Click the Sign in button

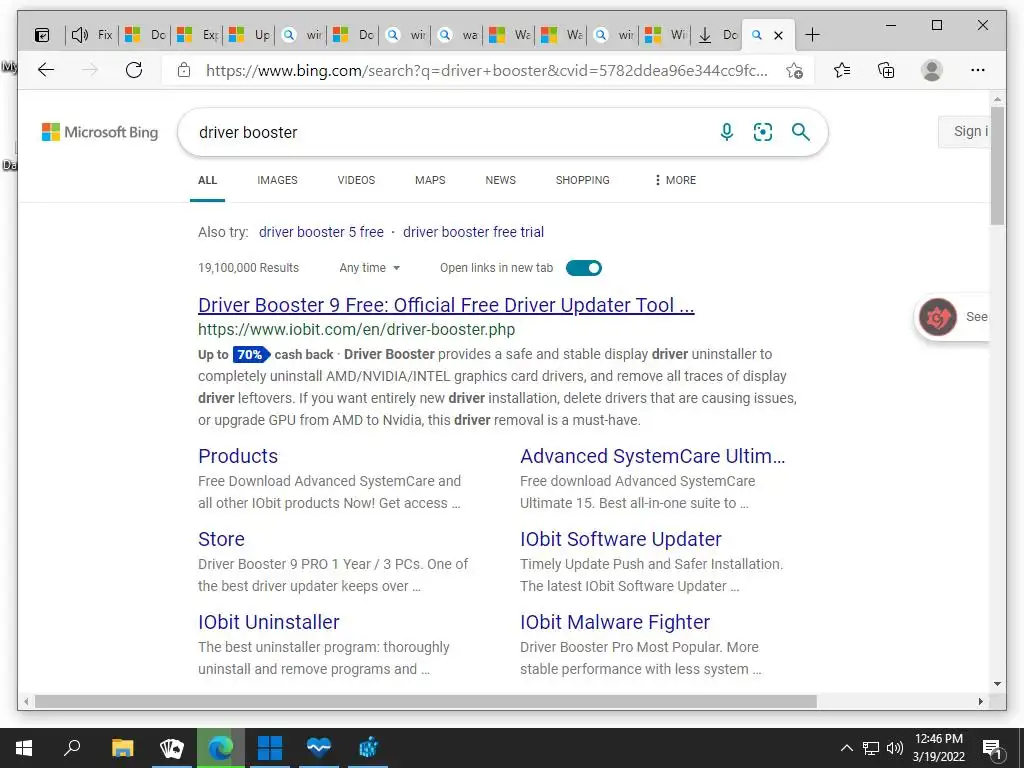tap(965, 131)
